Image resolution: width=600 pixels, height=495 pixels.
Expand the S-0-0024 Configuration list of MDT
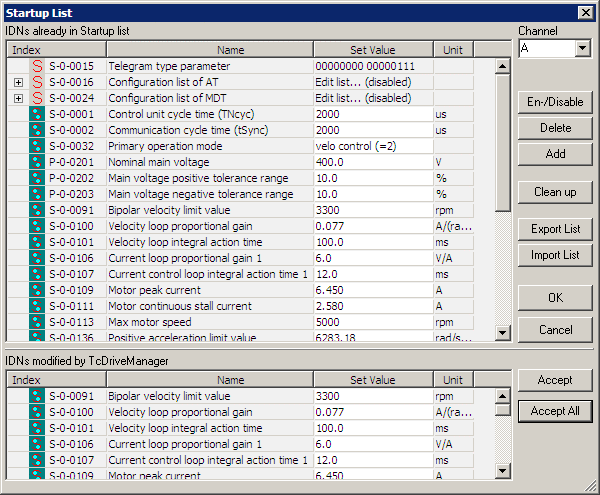point(18,98)
